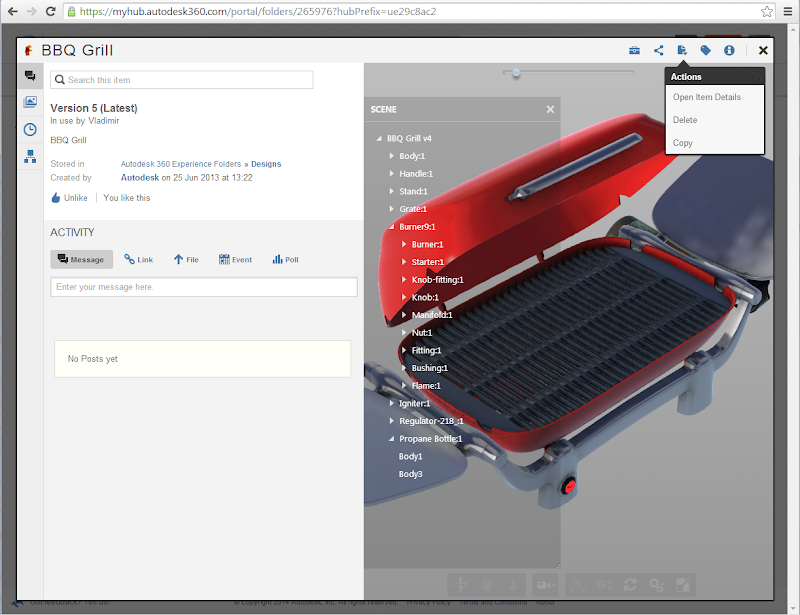Open the hierarchy panel in the sidebar
Screen dimensions: 800x615
29,152
